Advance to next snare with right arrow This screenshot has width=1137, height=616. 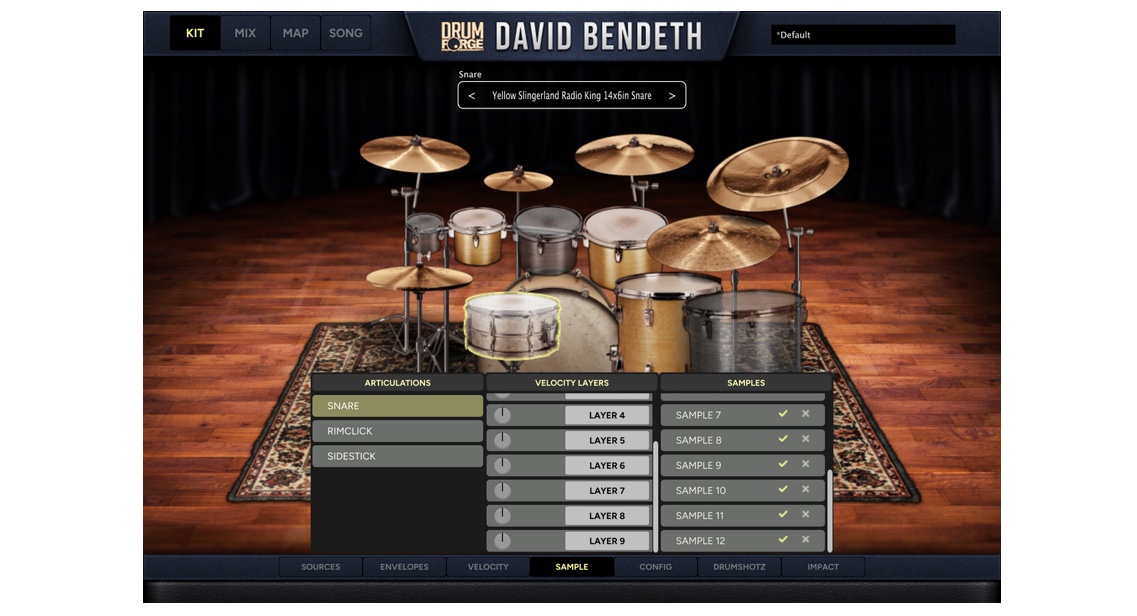click(x=672, y=95)
